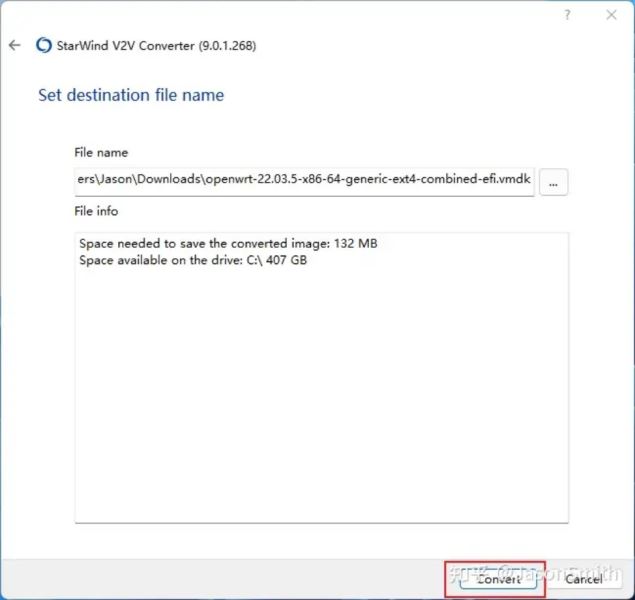Select the 'Space available on the drive' line
The height and width of the screenshot is (600, 635).
(191, 261)
